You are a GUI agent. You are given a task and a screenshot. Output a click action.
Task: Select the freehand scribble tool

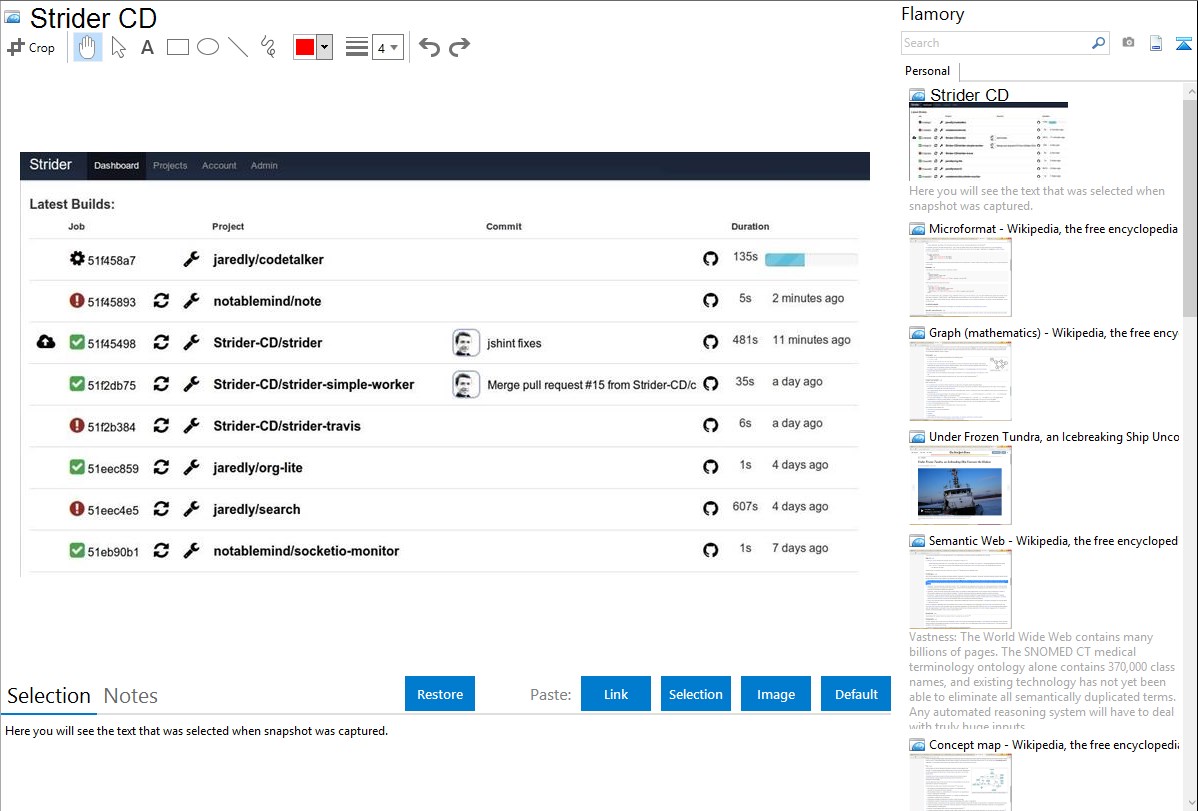268,47
